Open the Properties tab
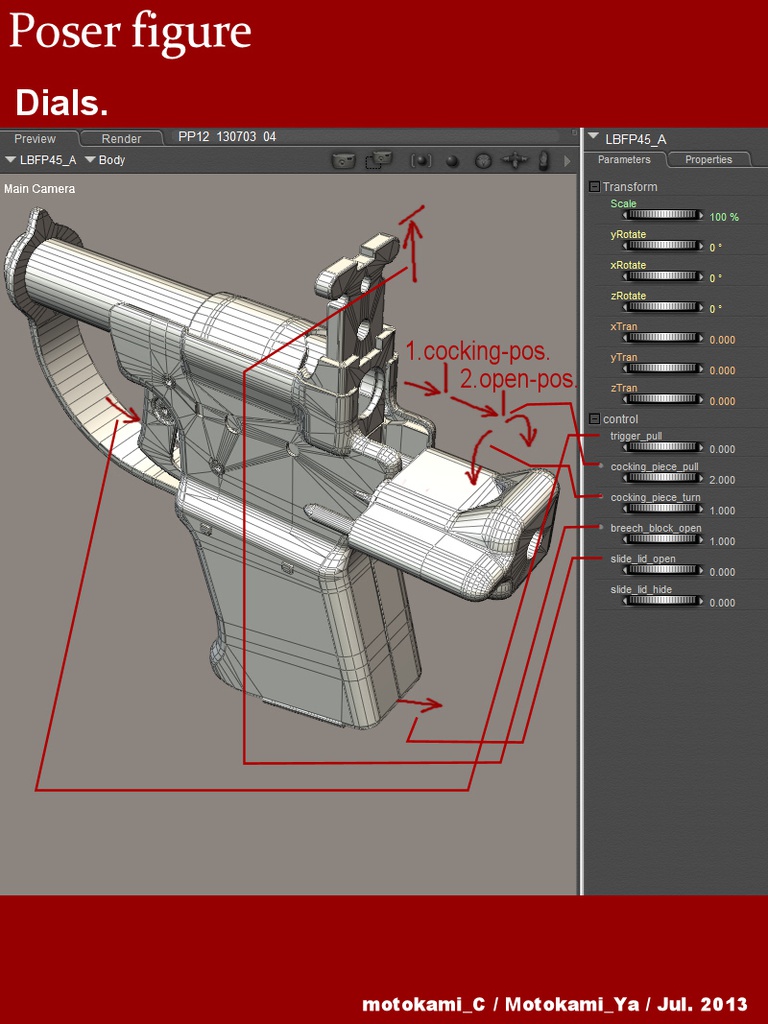 709,159
